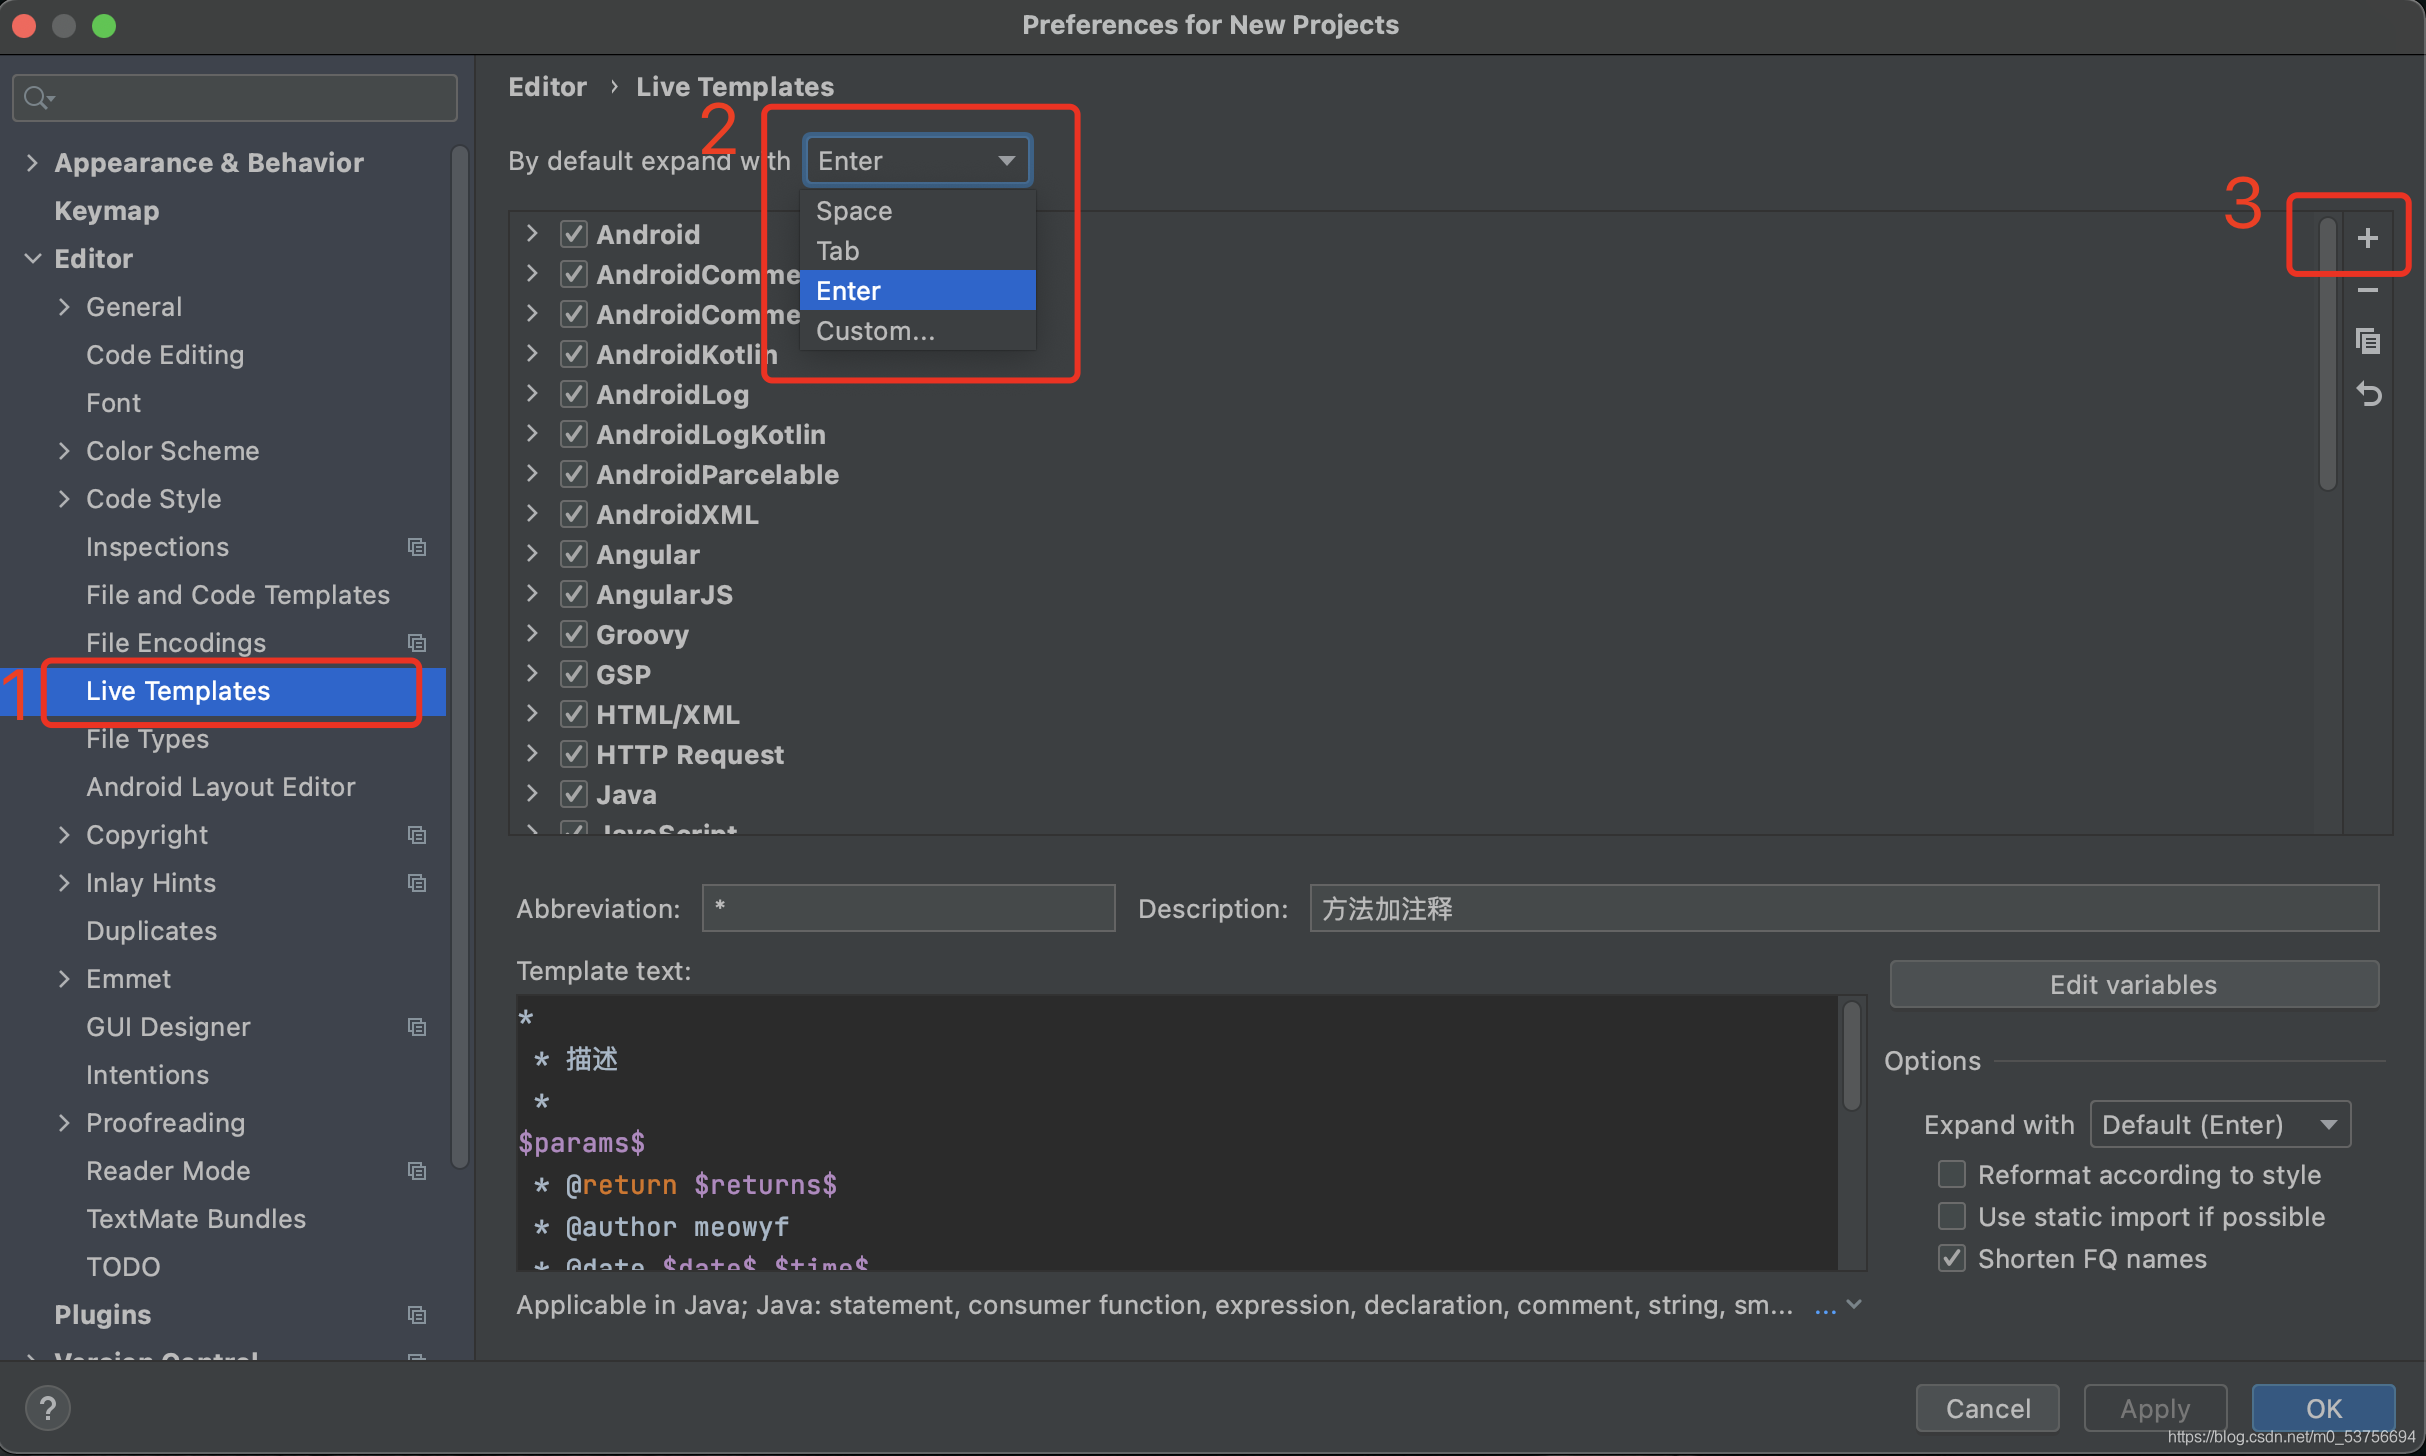Select Default (Enter) from Options dropdown
The image size is (2426, 1456).
pyautogui.click(x=2220, y=1121)
